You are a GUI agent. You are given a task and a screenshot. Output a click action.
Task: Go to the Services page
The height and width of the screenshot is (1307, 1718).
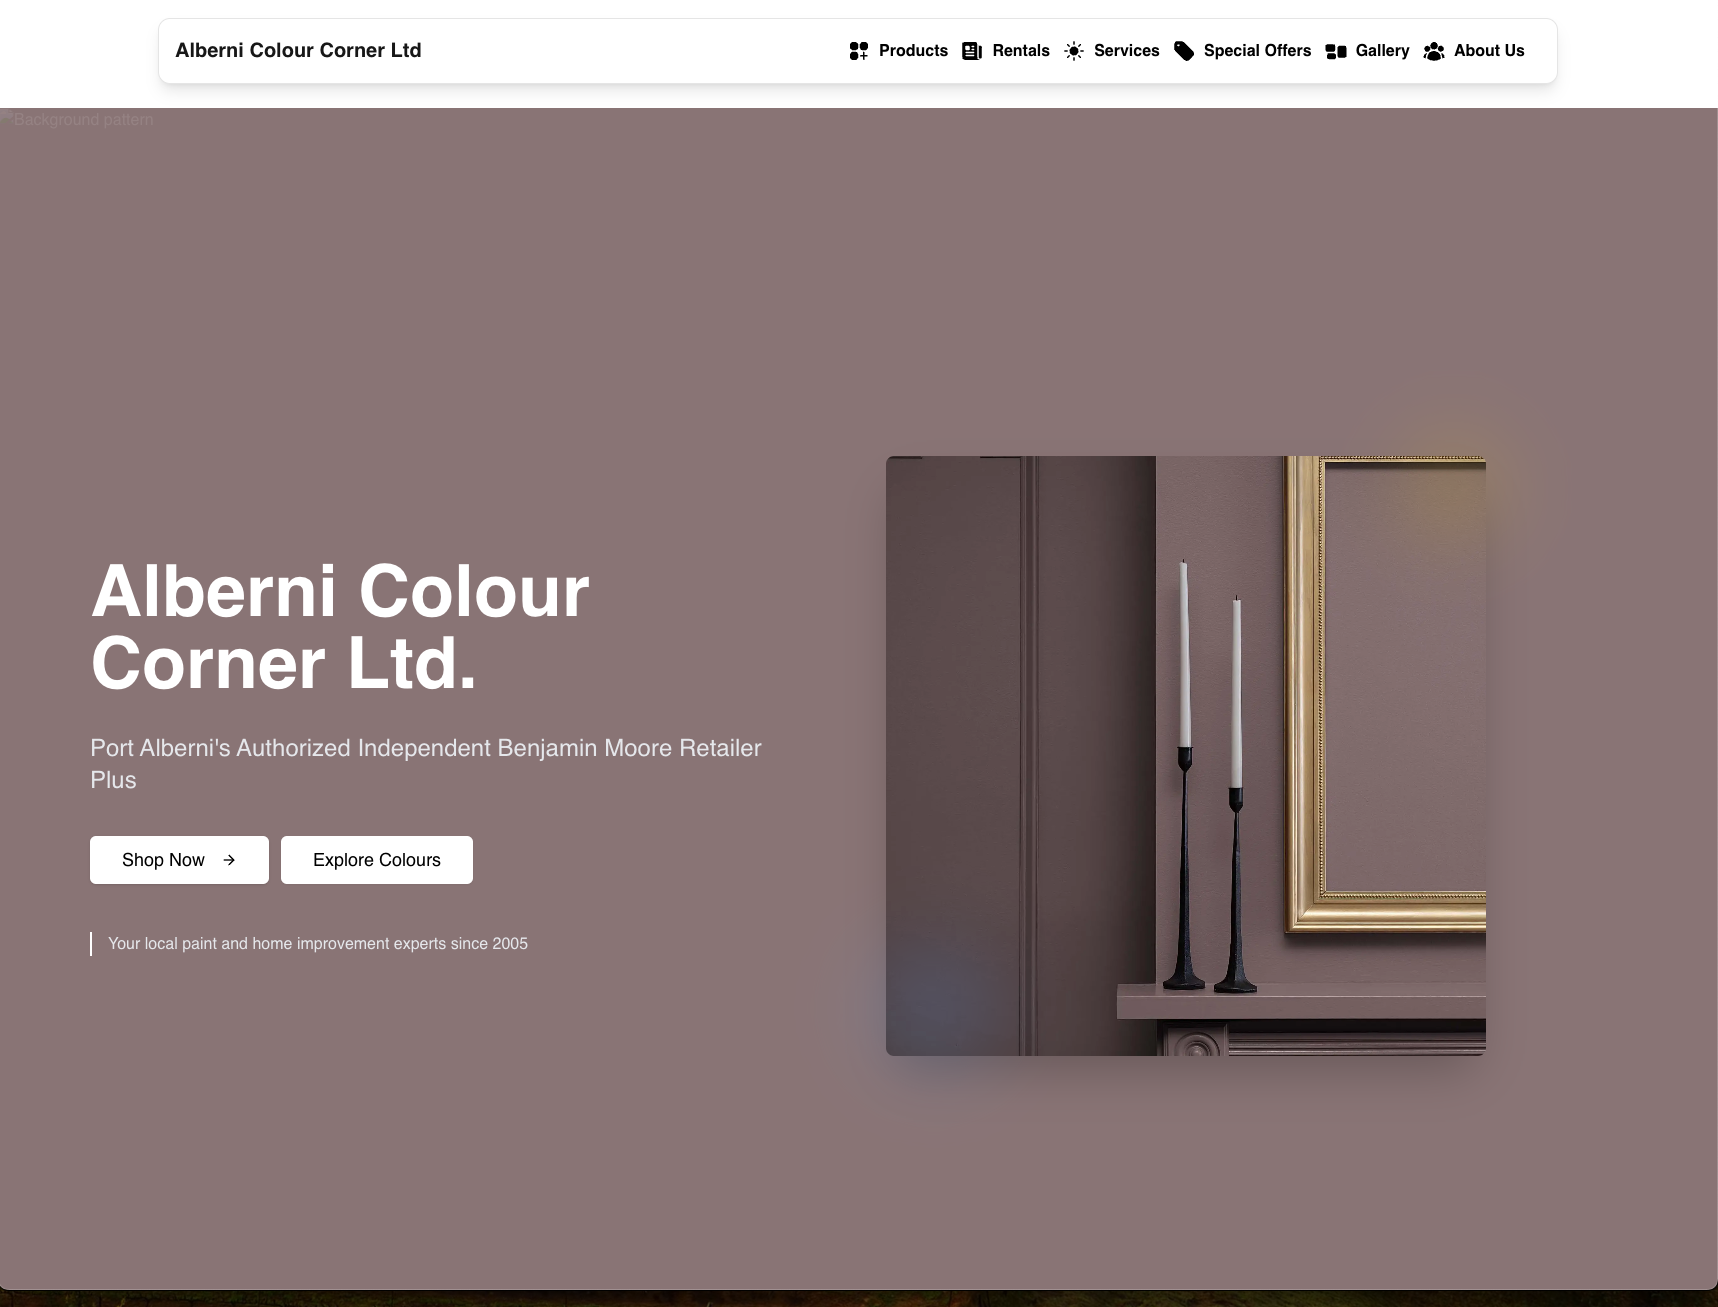click(1112, 51)
